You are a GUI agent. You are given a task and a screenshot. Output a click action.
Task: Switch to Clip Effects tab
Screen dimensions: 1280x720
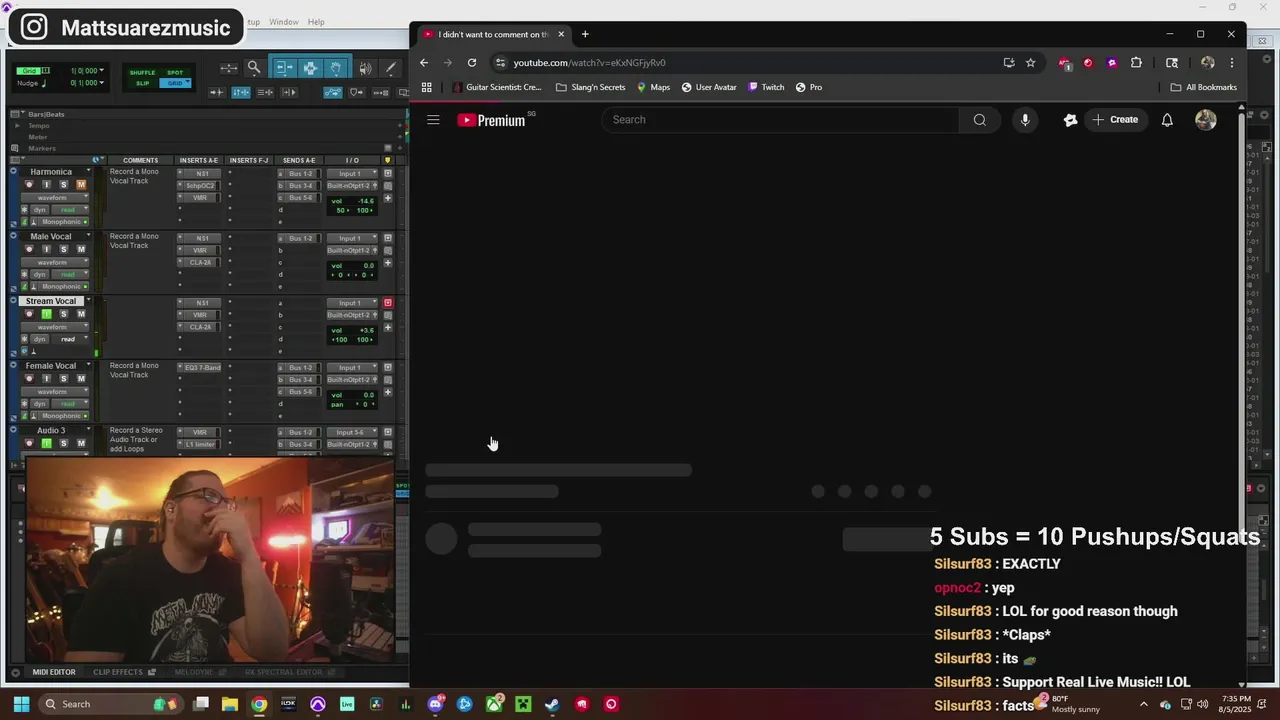pos(118,672)
